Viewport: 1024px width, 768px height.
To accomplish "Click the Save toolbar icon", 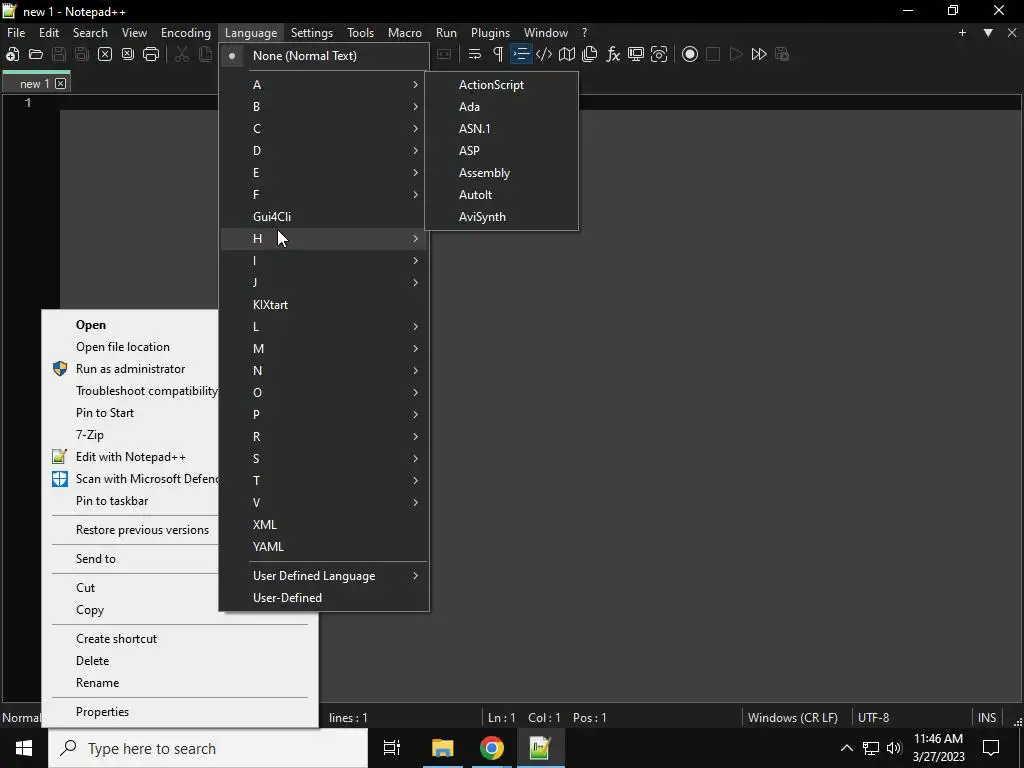I will (59, 54).
